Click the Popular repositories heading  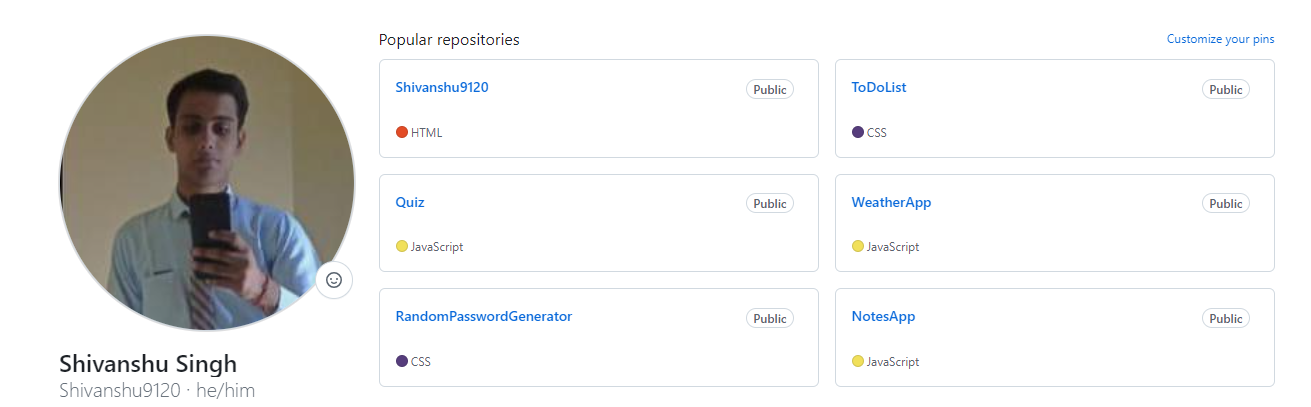(x=449, y=40)
